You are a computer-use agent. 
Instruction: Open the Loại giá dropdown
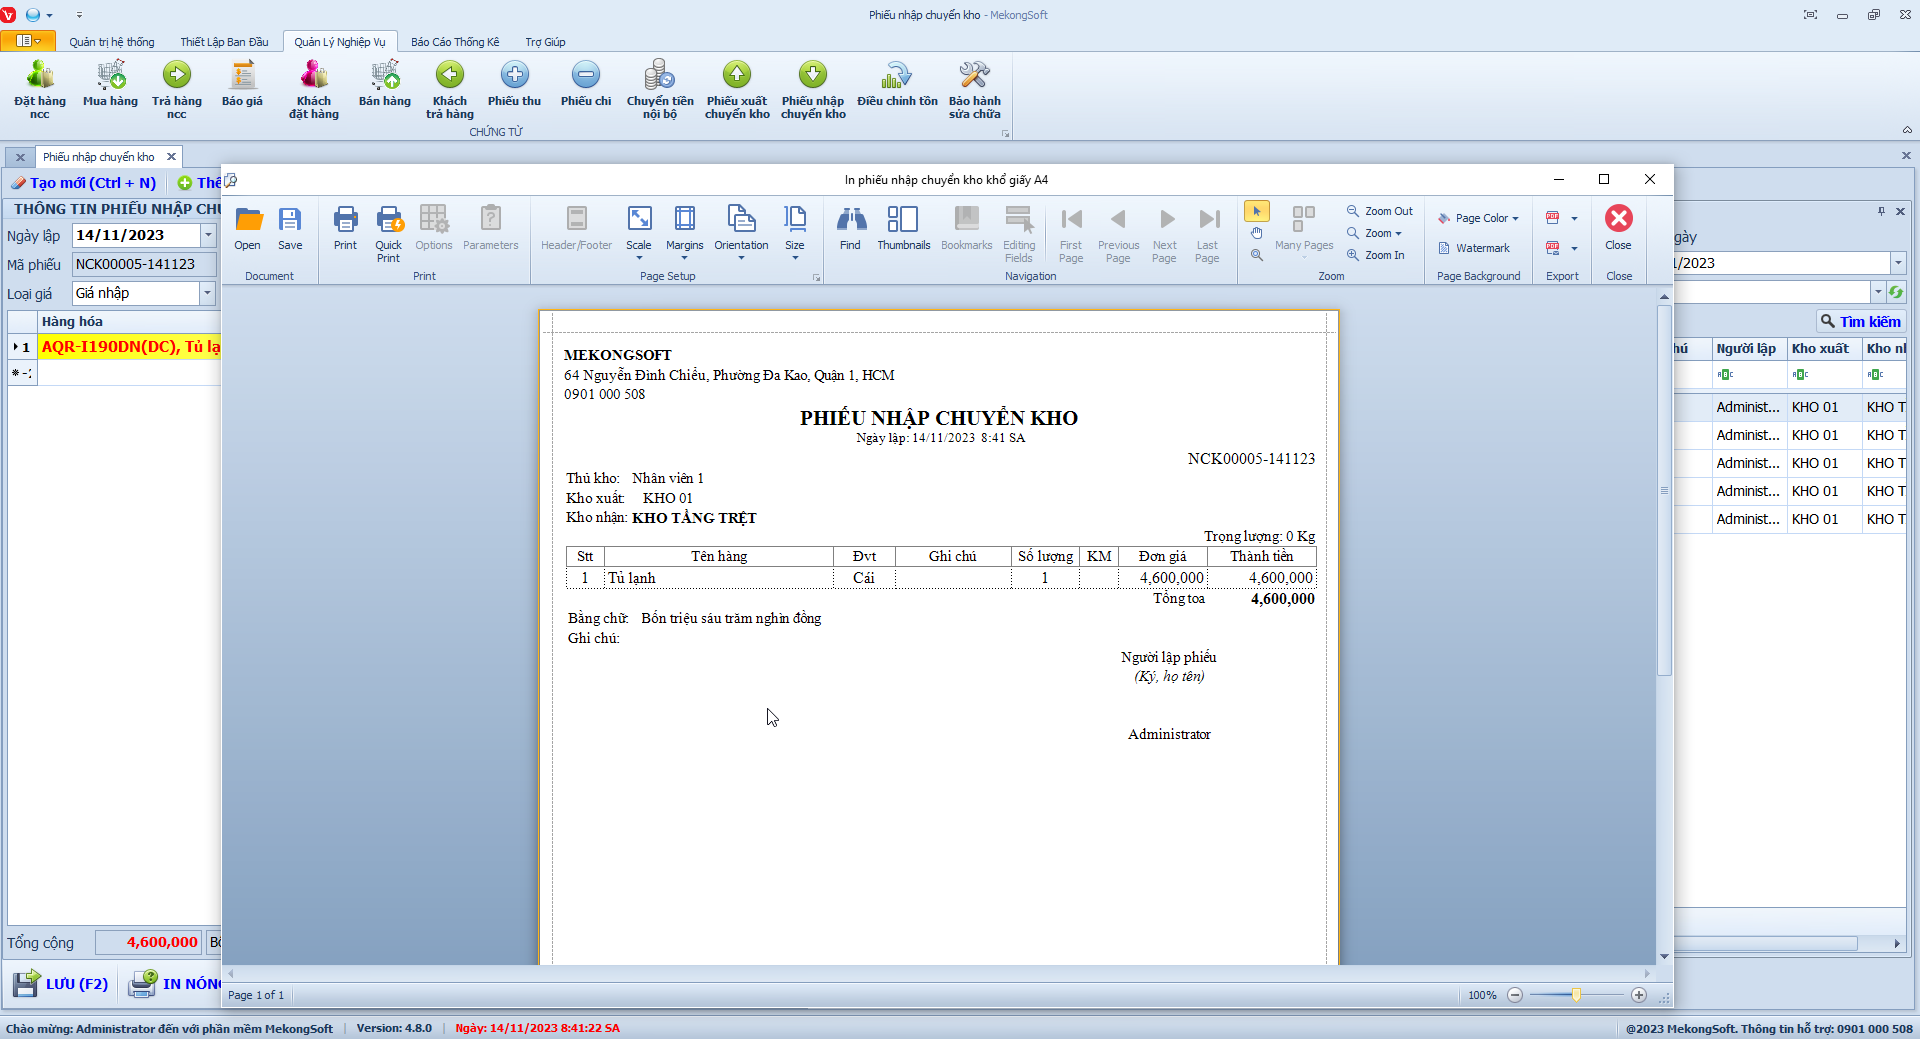click(x=208, y=293)
